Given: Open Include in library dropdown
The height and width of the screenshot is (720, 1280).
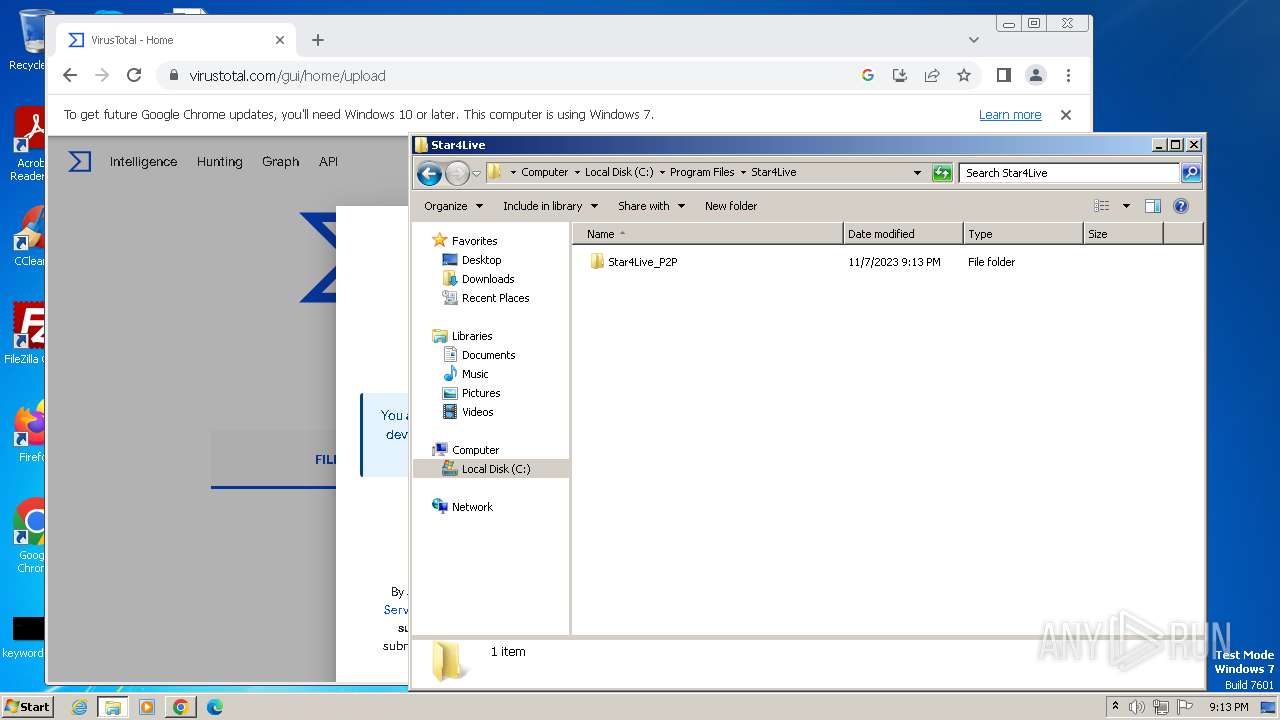Looking at the screenshot, I should point(550,206).
